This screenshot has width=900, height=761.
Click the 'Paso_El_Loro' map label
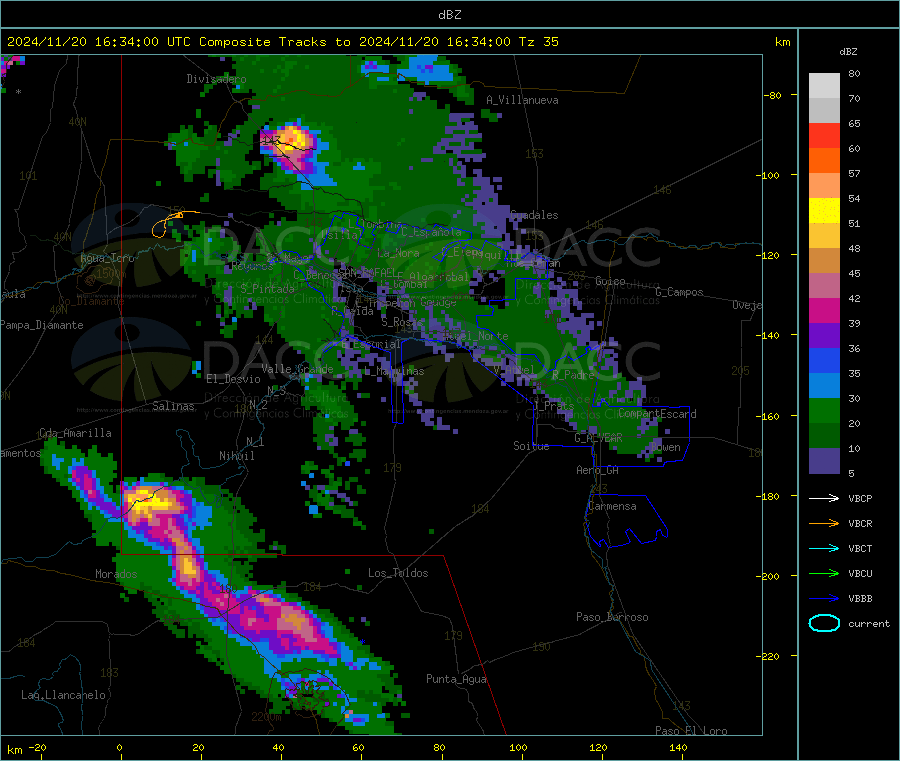[691, 731]
